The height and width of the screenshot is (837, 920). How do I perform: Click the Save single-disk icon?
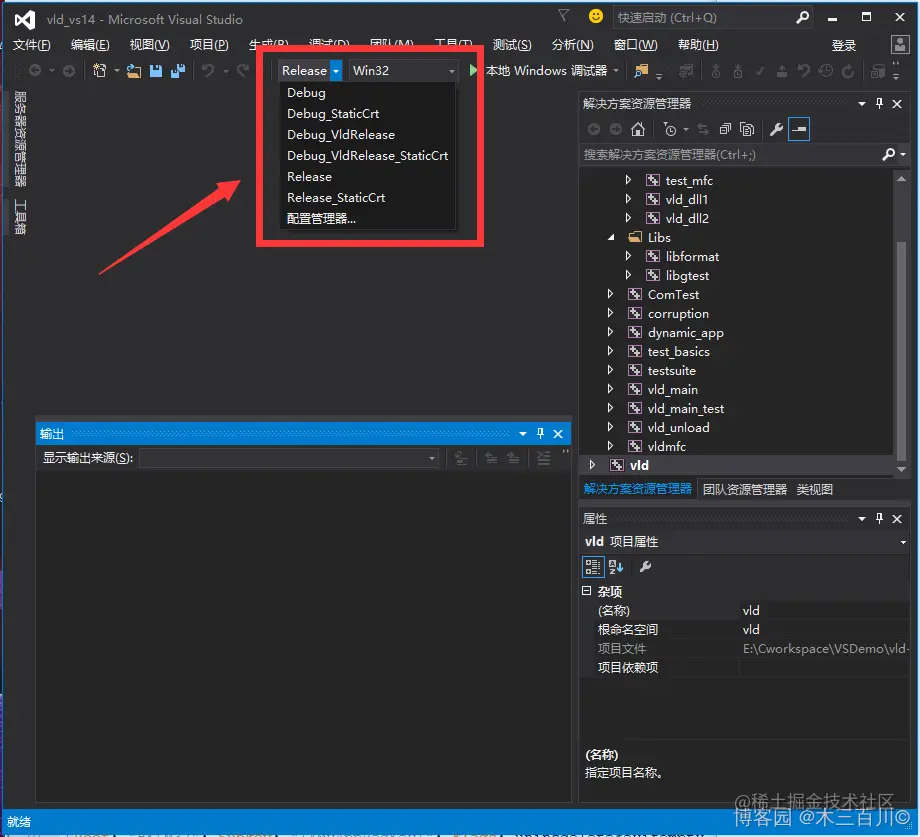(155, 71)
